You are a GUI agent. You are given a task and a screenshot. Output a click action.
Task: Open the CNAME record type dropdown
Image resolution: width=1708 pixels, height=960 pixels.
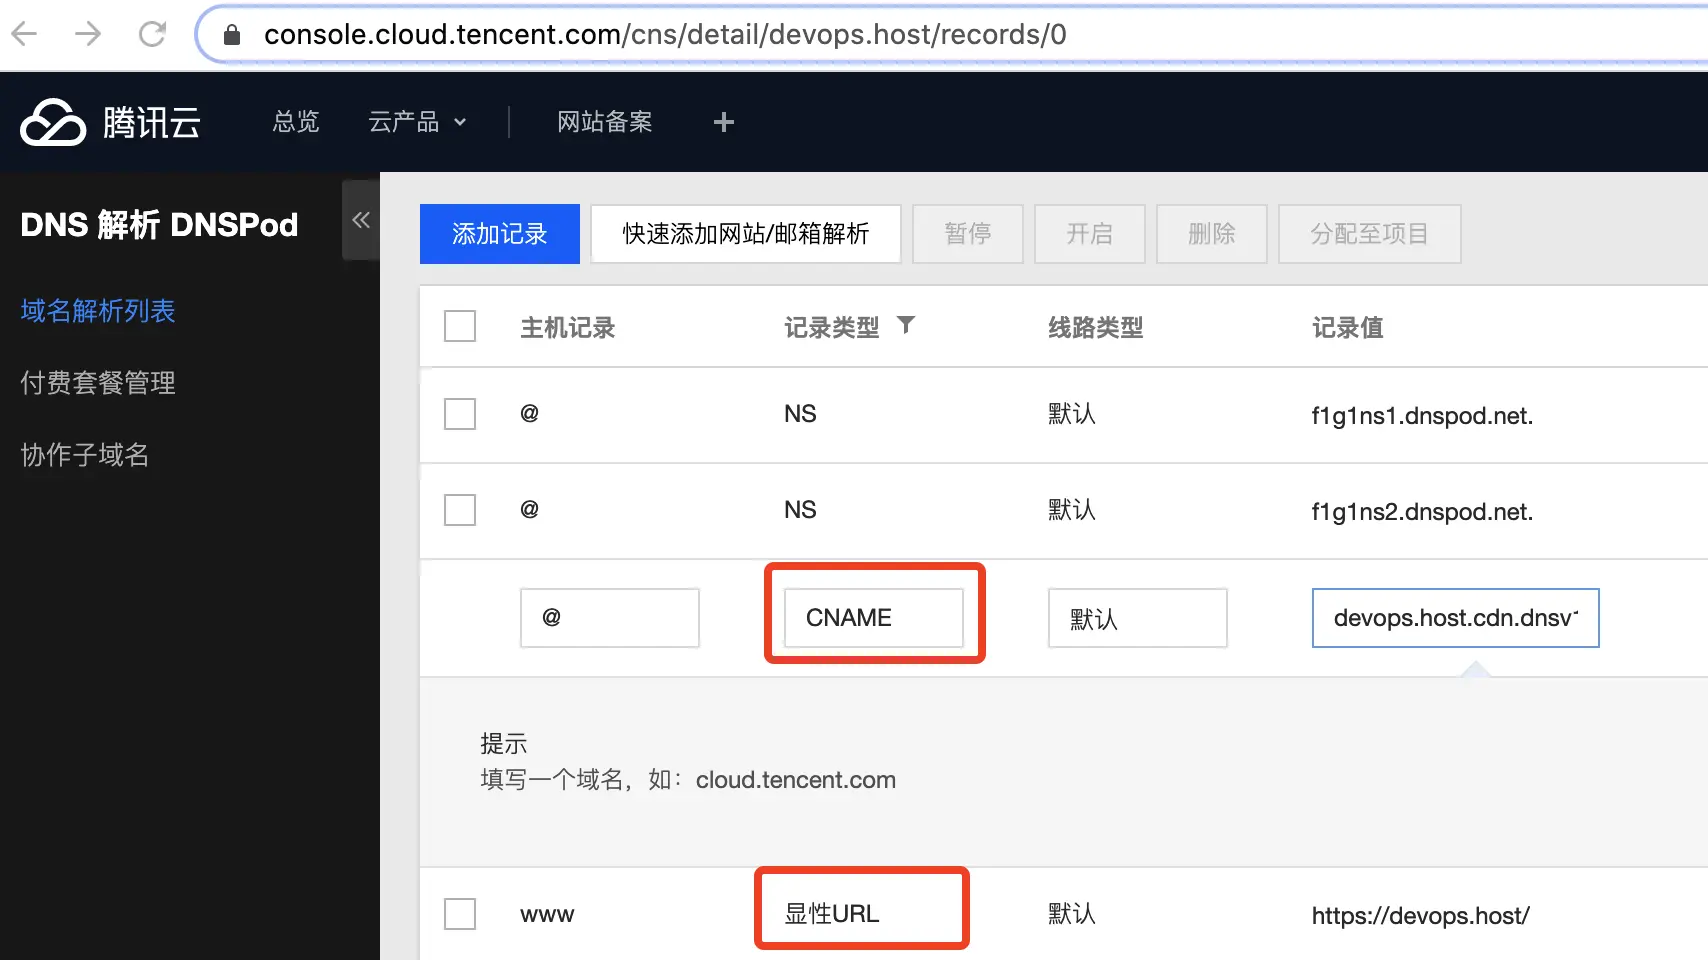pos(873,617)
